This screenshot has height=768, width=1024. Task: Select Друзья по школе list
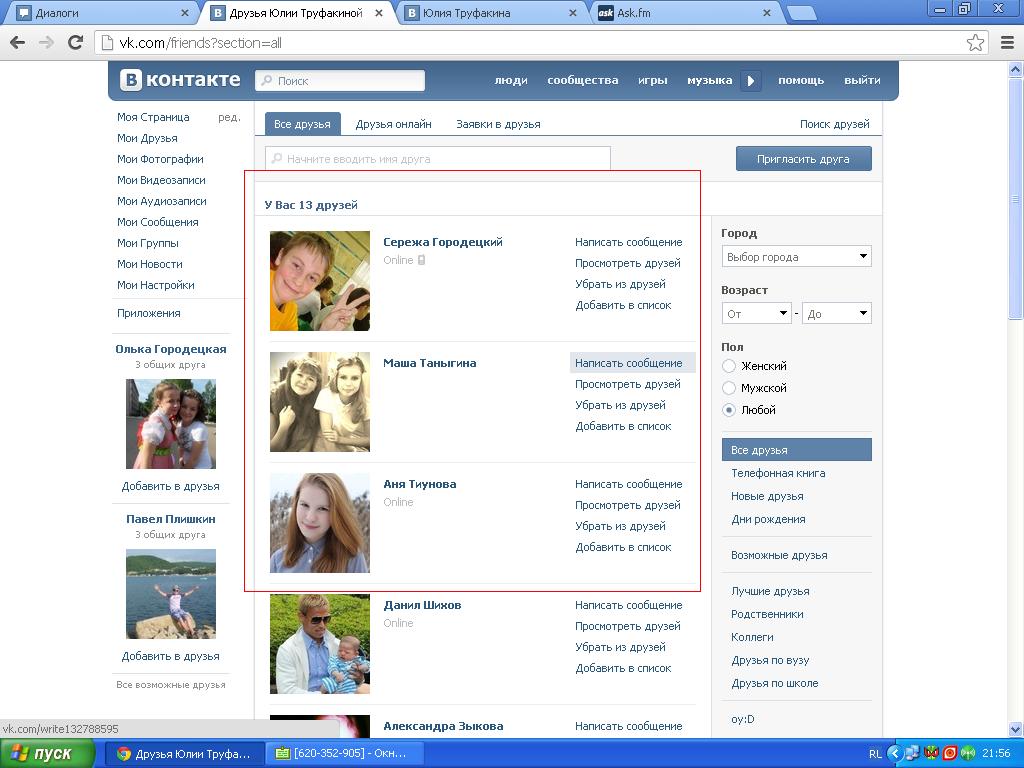coord(775,683)
